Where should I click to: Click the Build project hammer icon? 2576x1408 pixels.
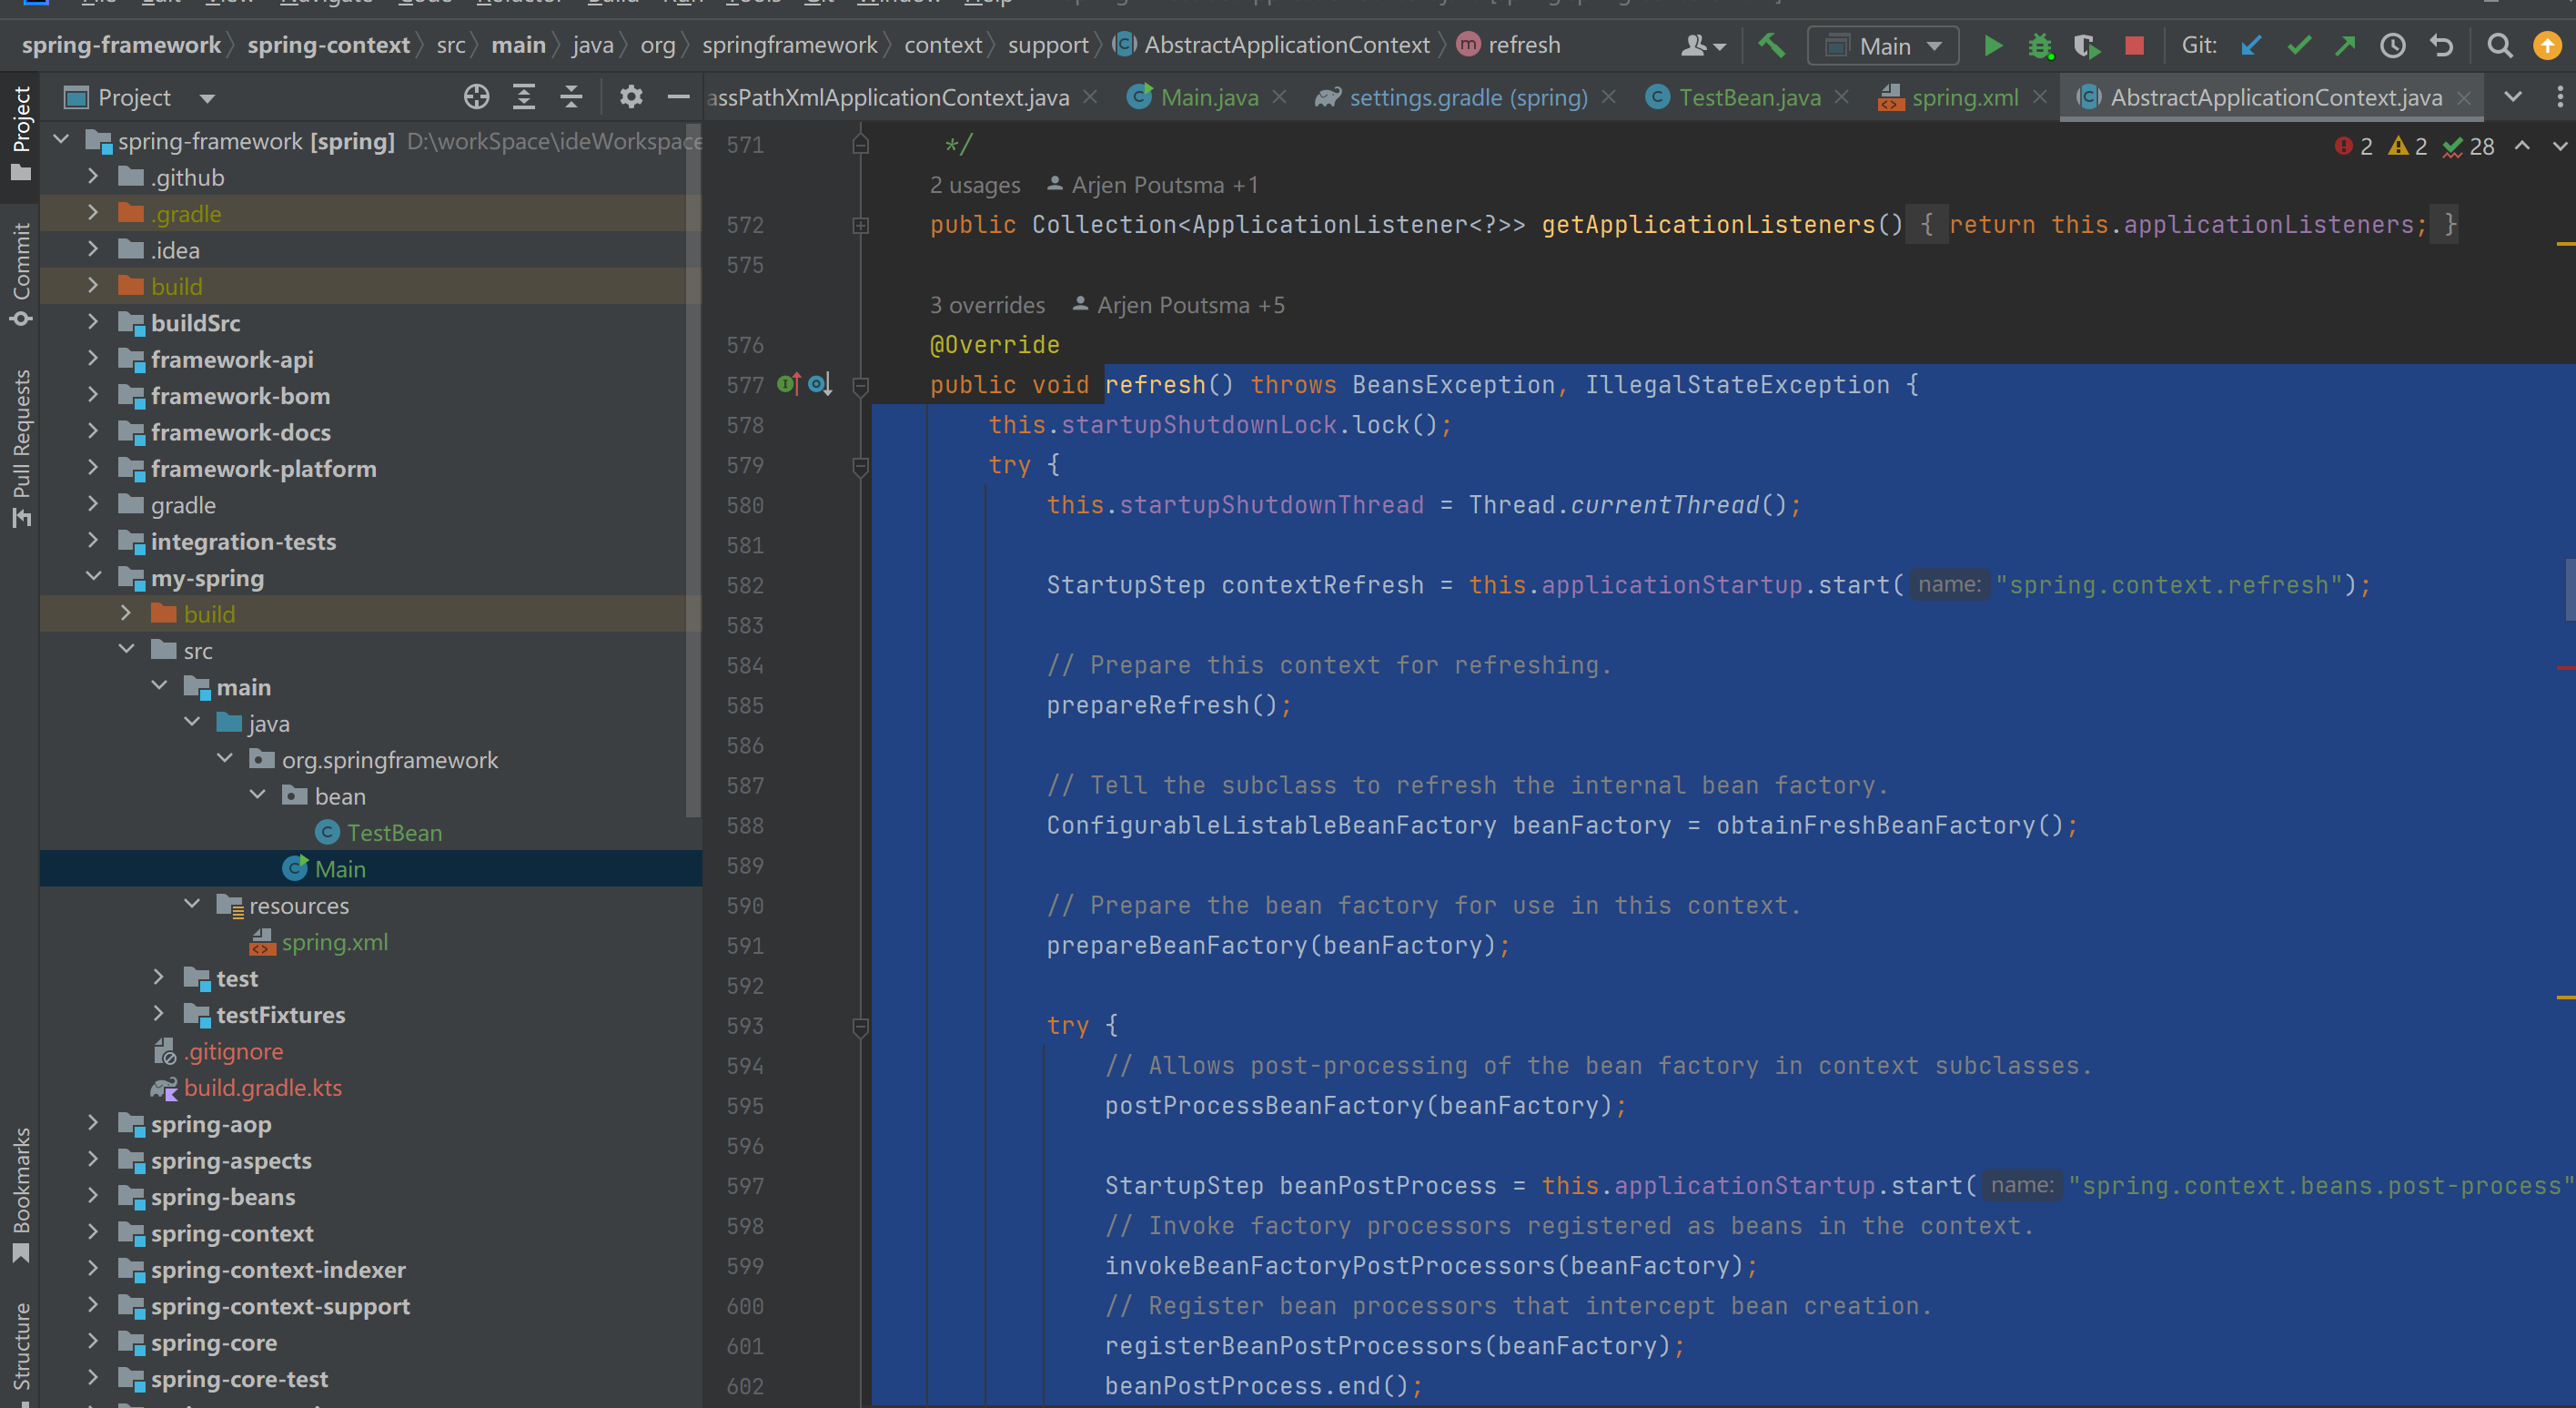tap(1771, 45)
